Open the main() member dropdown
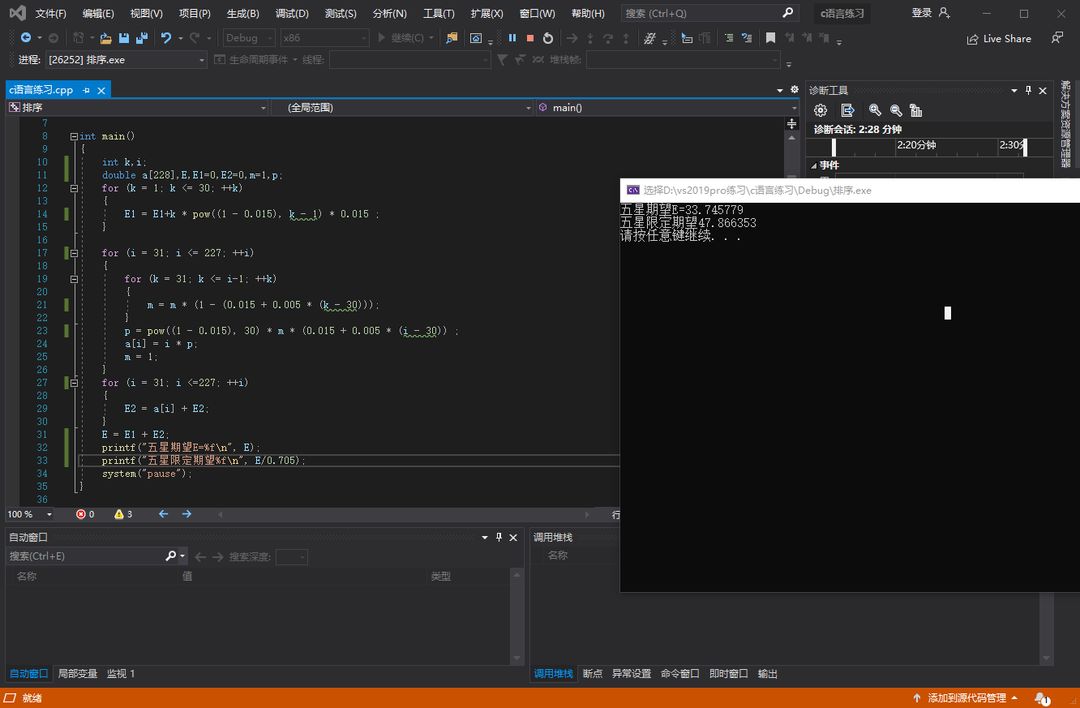The image size is (1080, 708). coord(668,107)
